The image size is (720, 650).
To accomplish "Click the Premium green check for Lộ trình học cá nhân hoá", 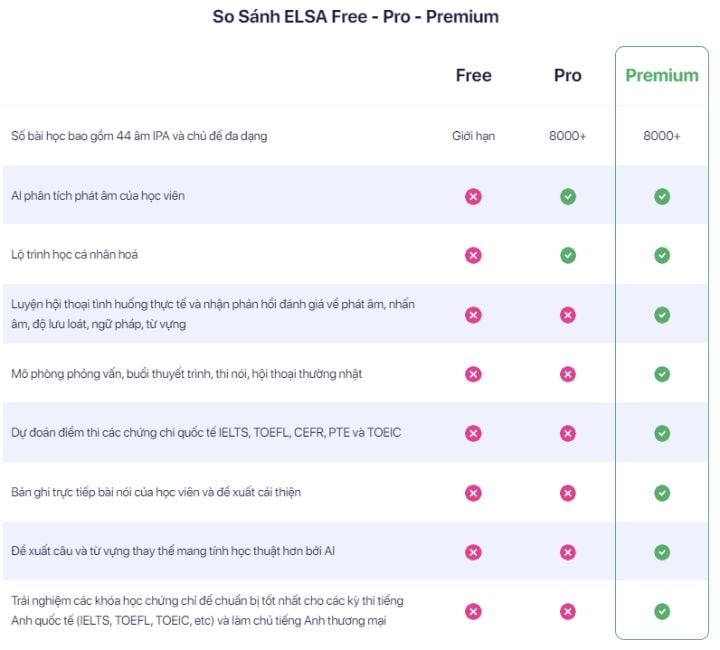I will point(662,255).
